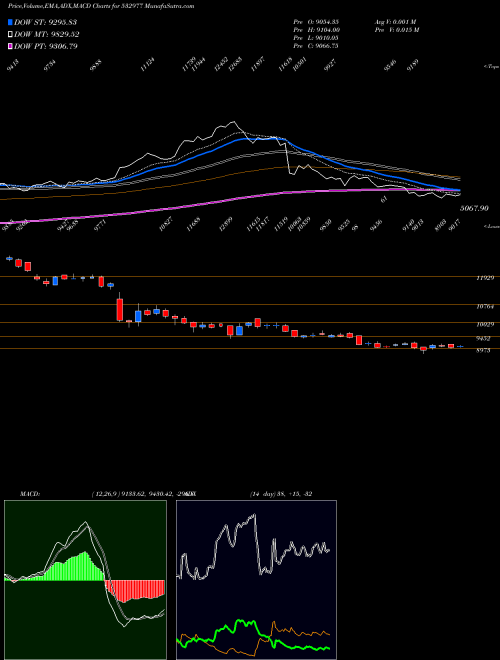Click the chart title mentioning MunafaSutra.com
Image resolution: width=500 pixels, height=660 pixels.
click(x=101, y=6)
